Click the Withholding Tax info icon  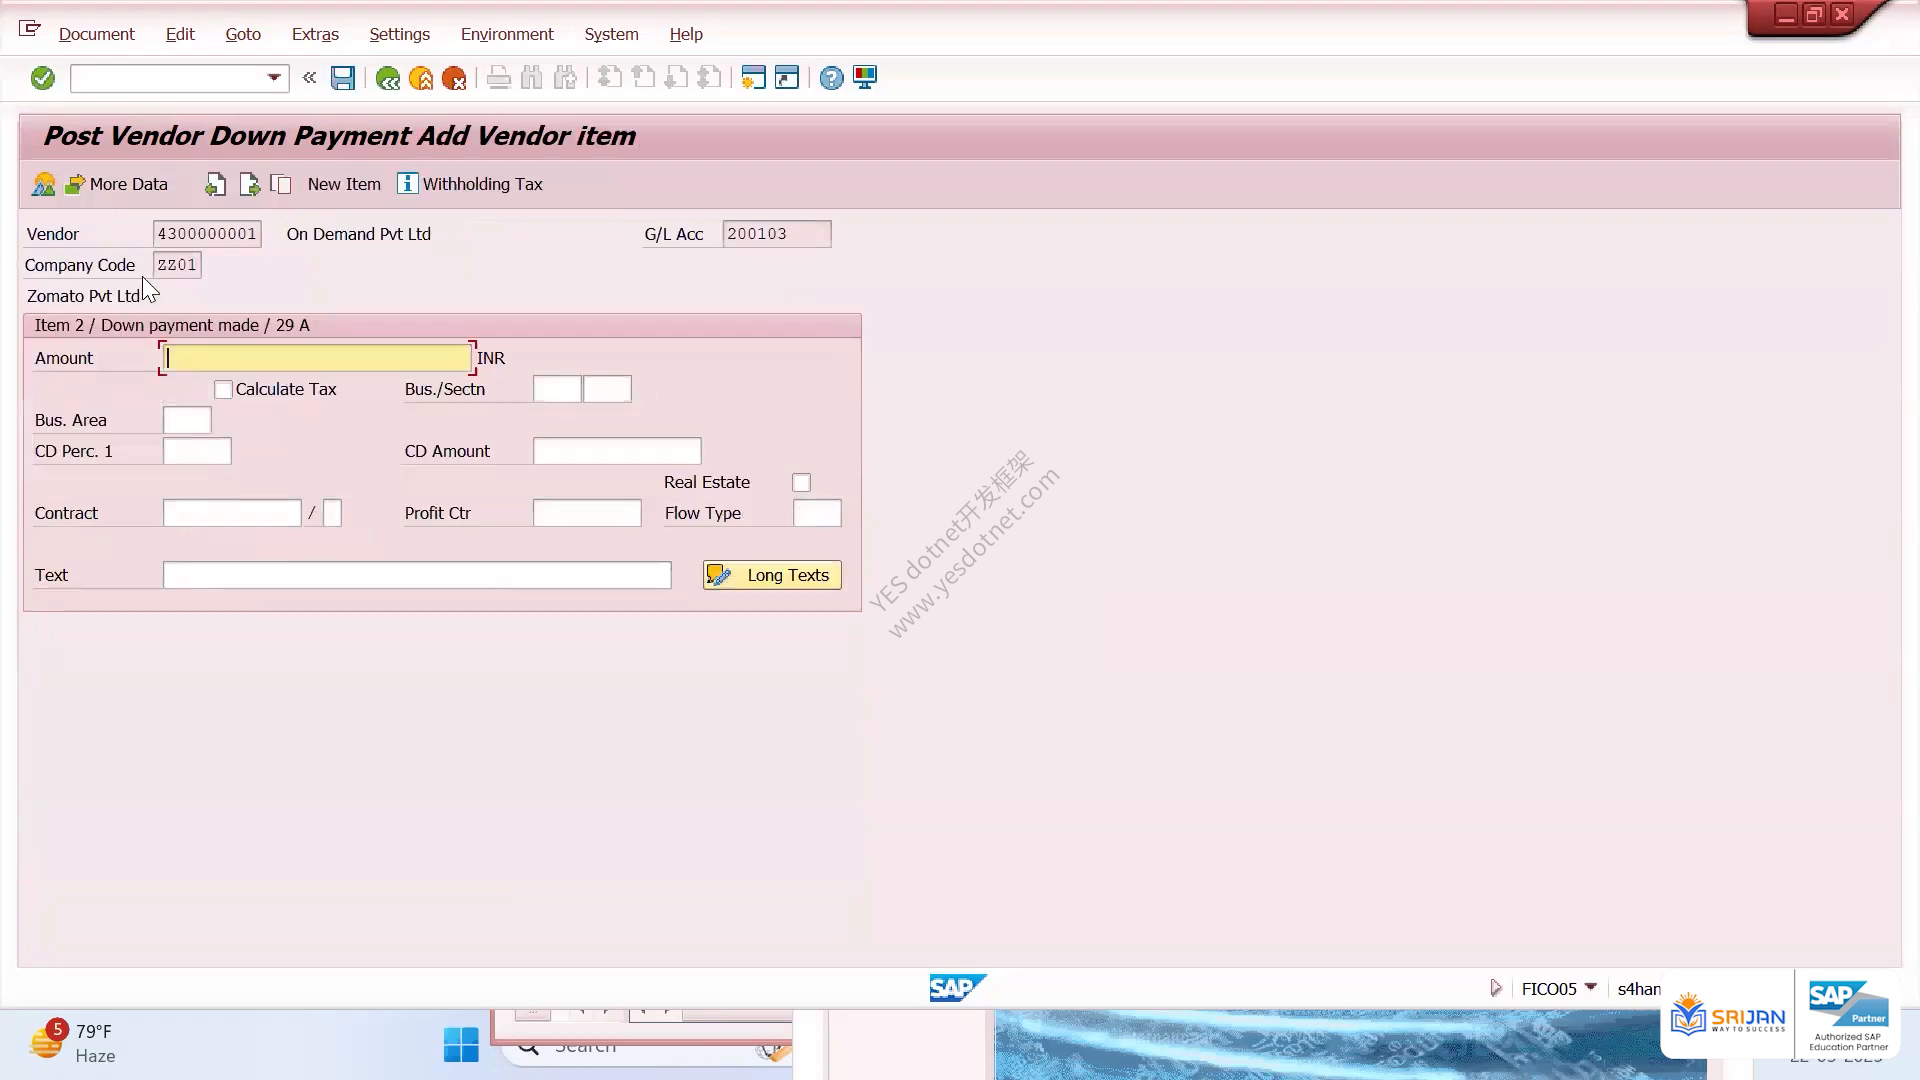click(407, 183)
